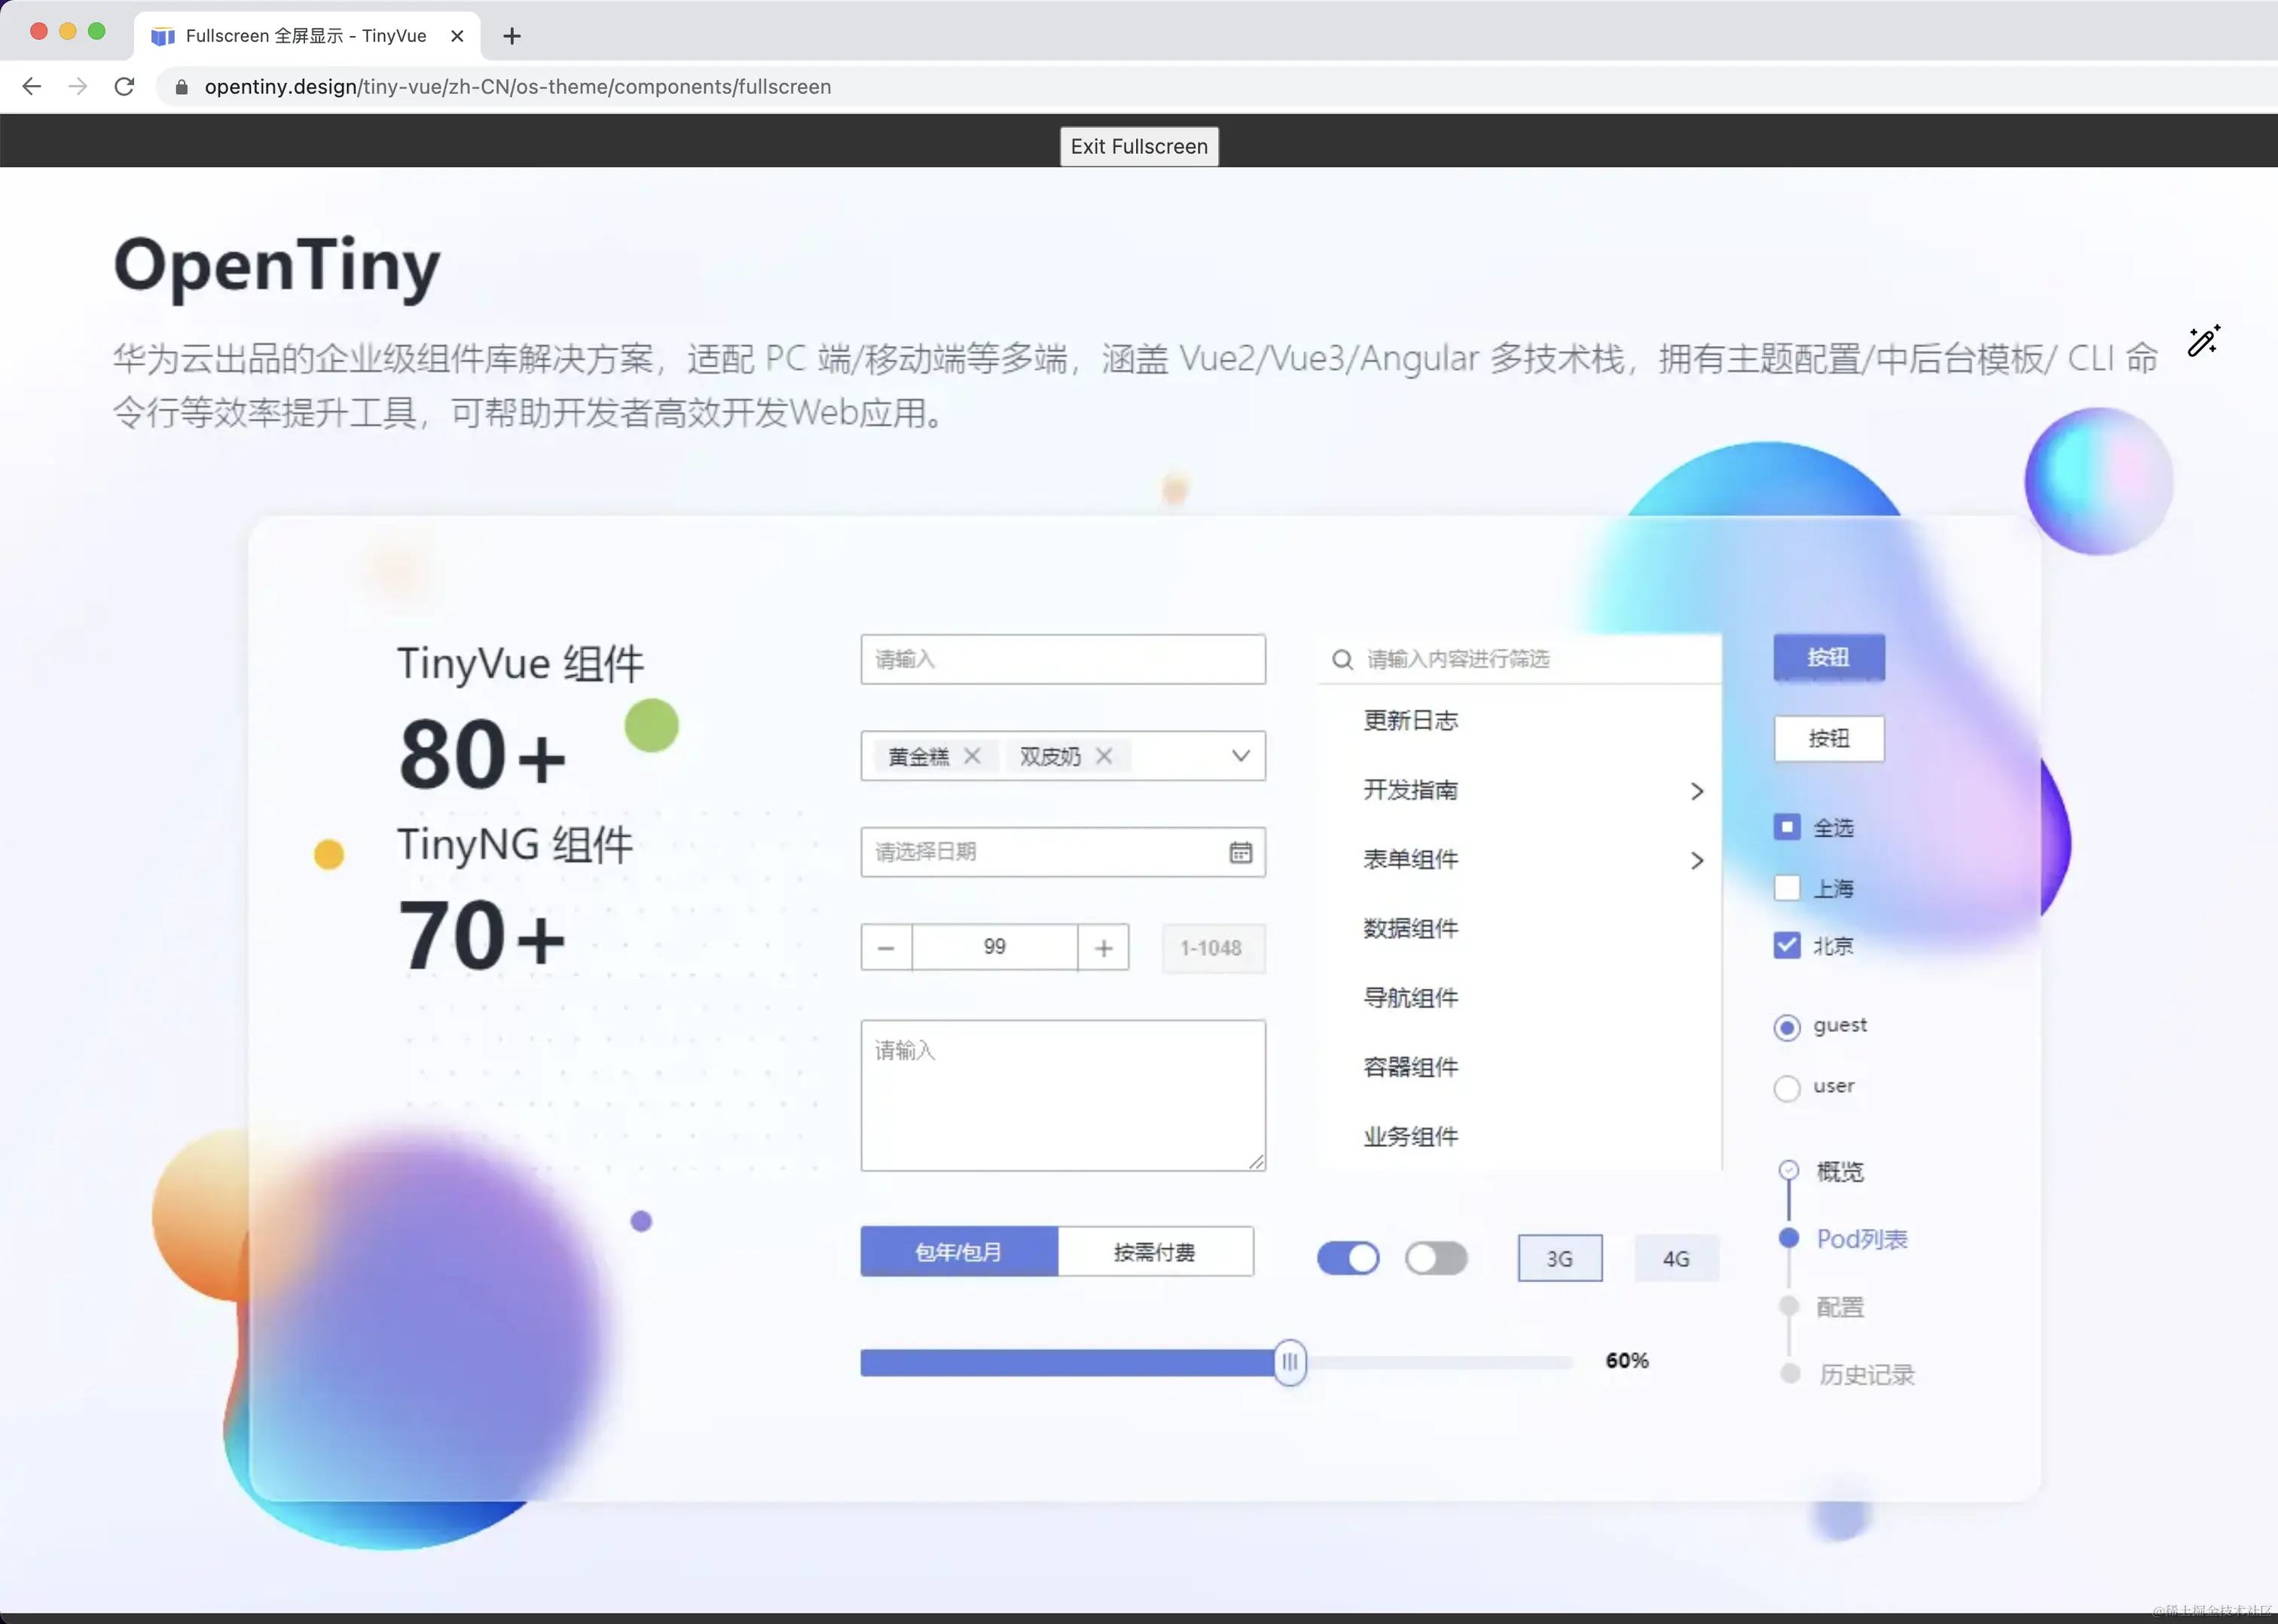Click the calendar icon in date field
This screenshot has height=1624, width=2278.
tap(1240, 852)
